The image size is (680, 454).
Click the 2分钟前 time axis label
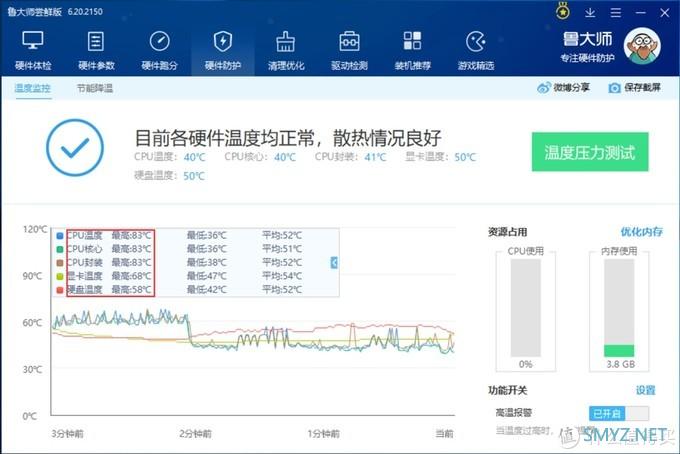pos(195,434)
